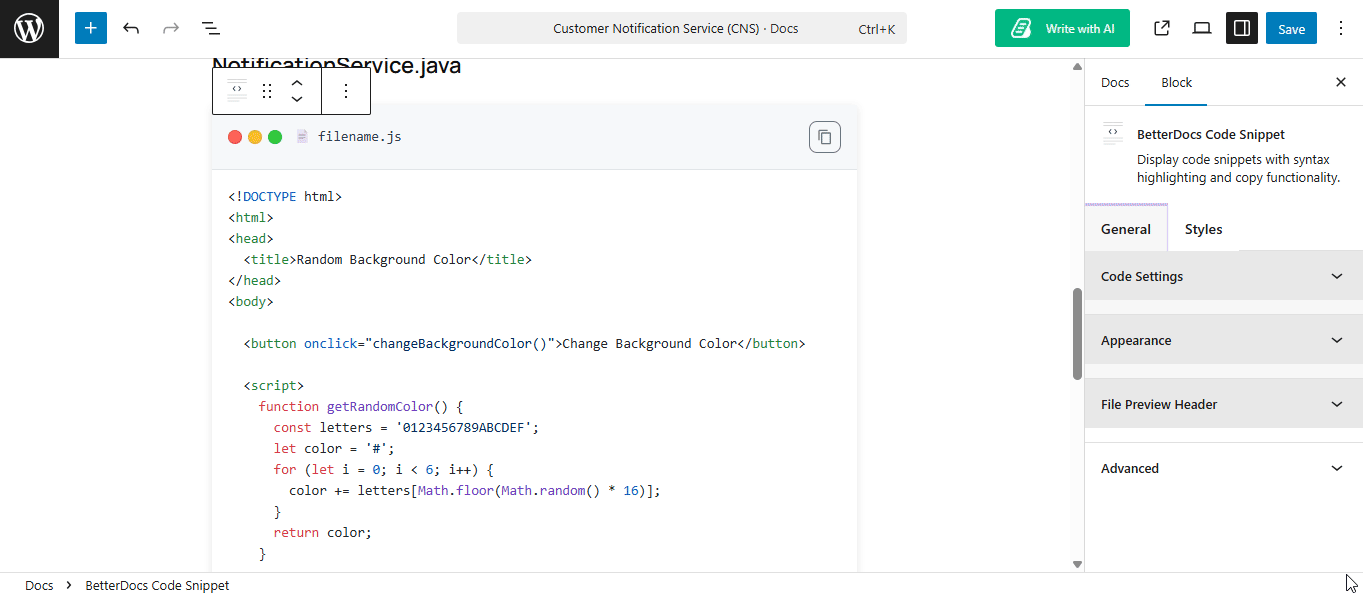Expand the Advanced panel
1363x596 pixels.
(x=1224, y=468)
